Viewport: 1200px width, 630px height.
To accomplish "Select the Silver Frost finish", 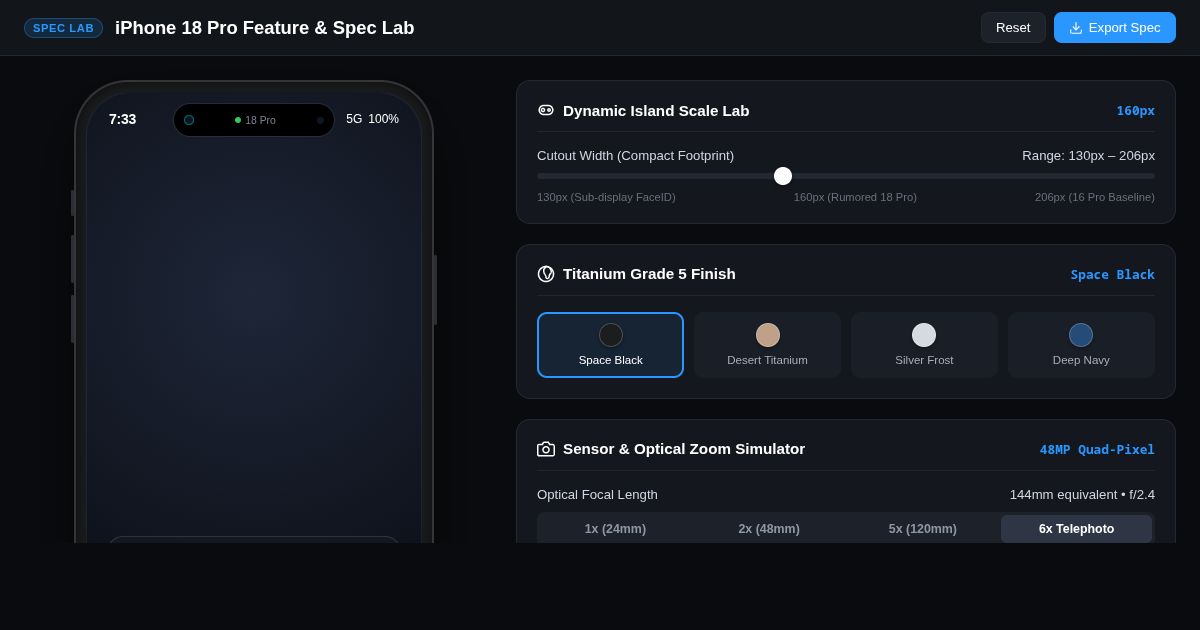I will (x=924, y=345).
